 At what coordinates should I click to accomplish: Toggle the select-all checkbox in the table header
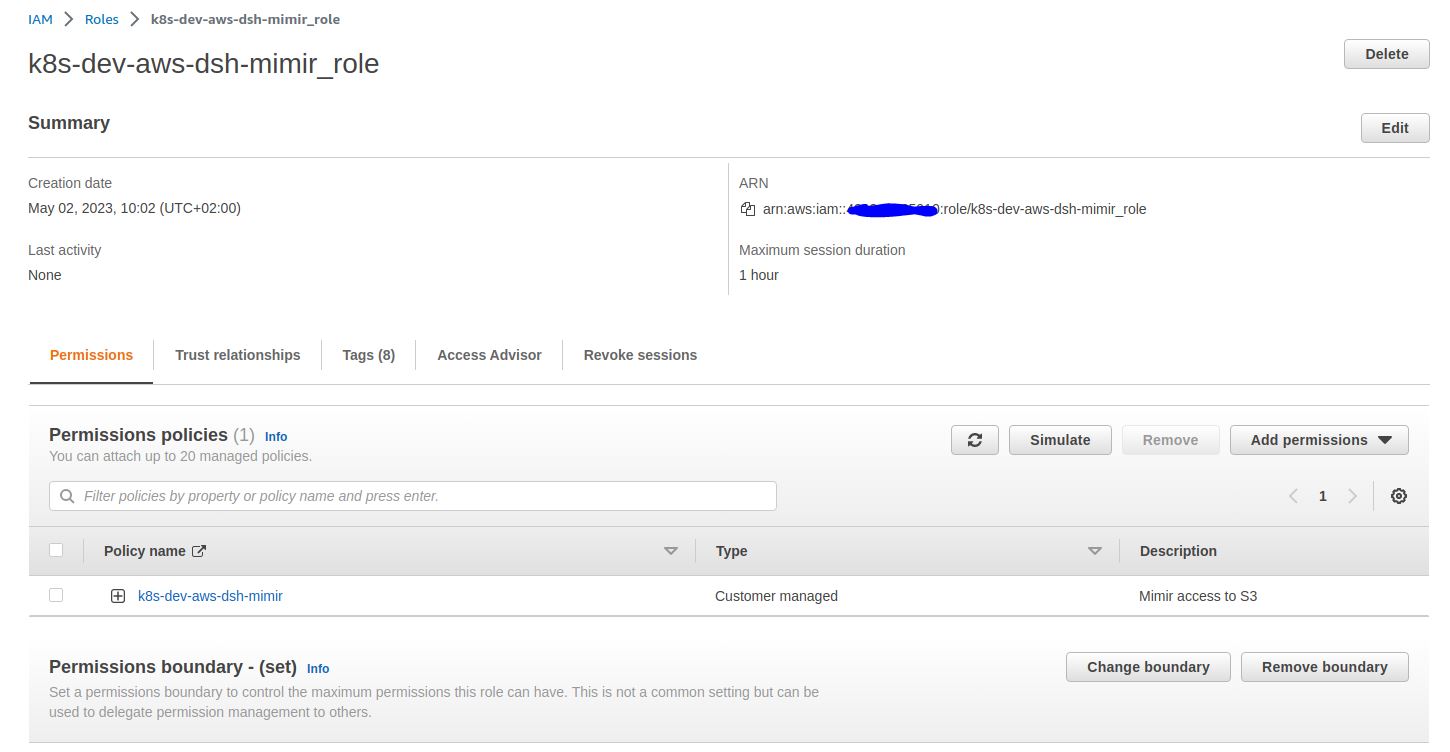pos(55,549)
